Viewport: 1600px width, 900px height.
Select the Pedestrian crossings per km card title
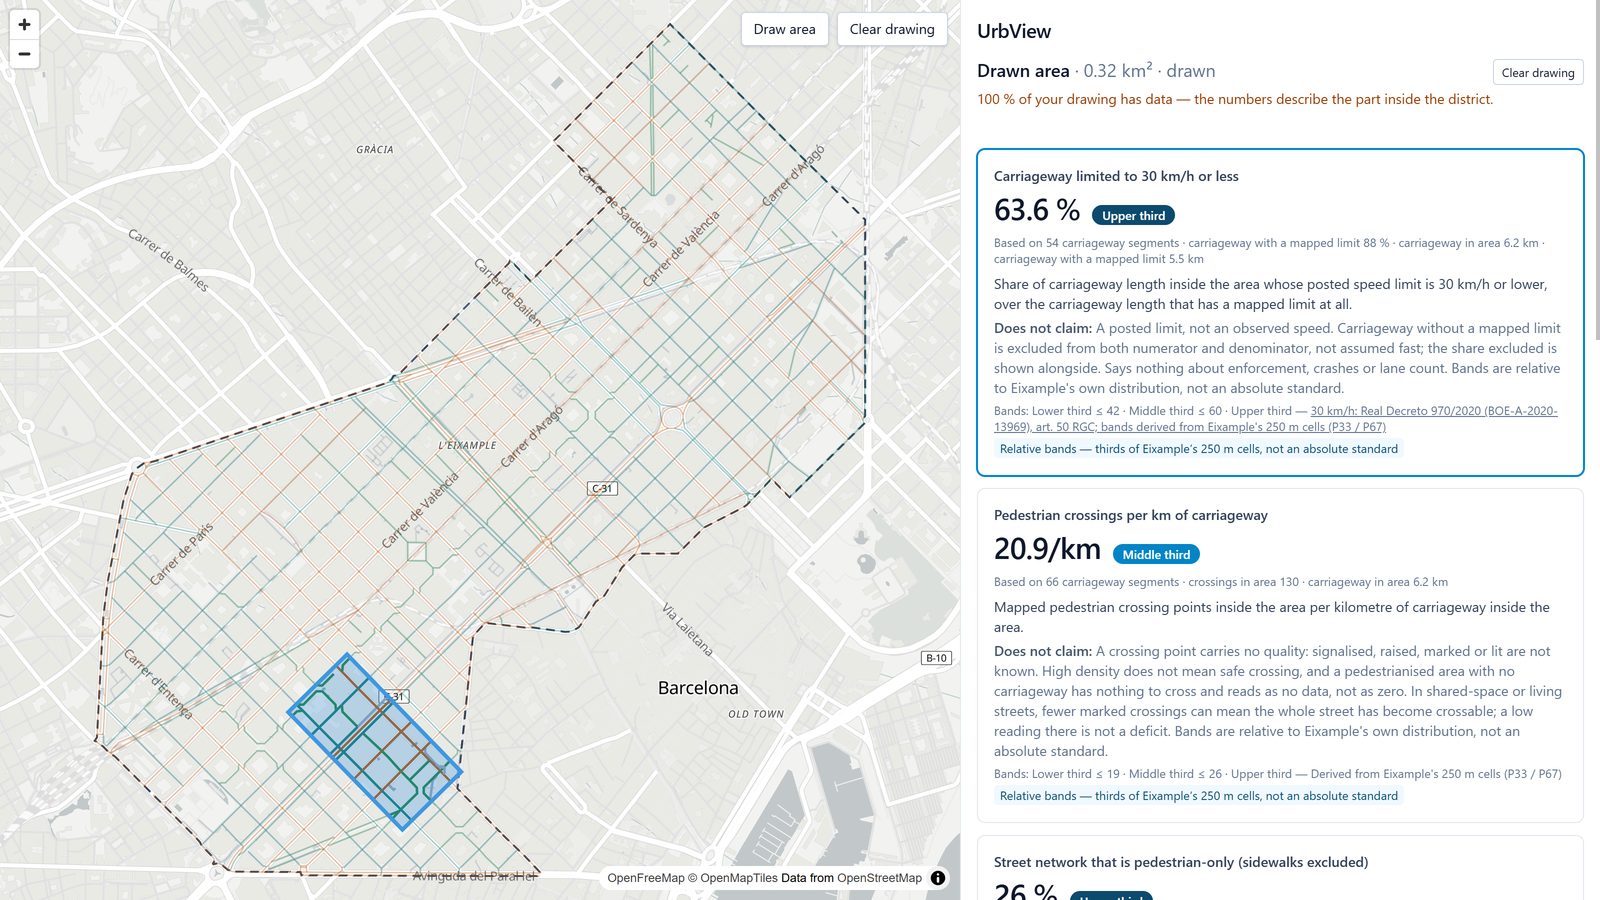click(x=1131, y=515)
